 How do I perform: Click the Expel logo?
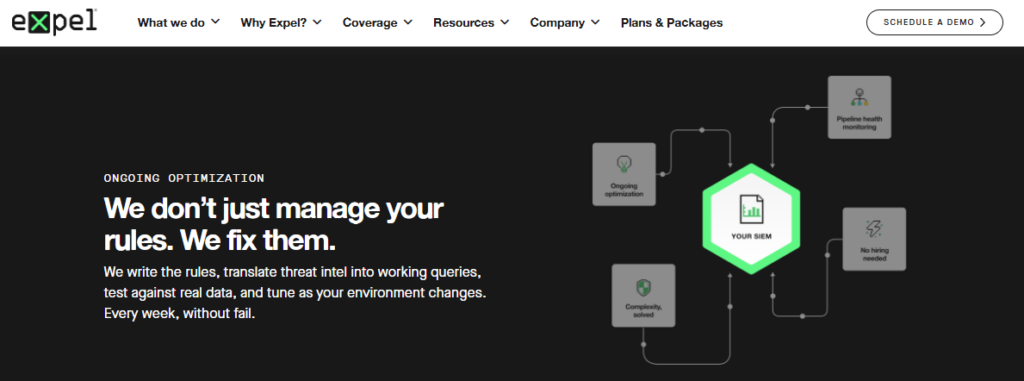tap(54, 22)
